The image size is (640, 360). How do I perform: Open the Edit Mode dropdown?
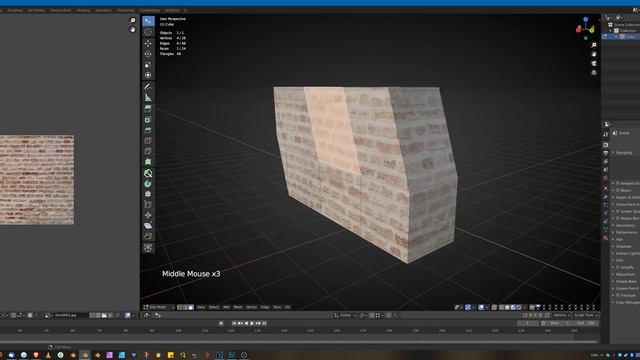[x=159, y=307]
